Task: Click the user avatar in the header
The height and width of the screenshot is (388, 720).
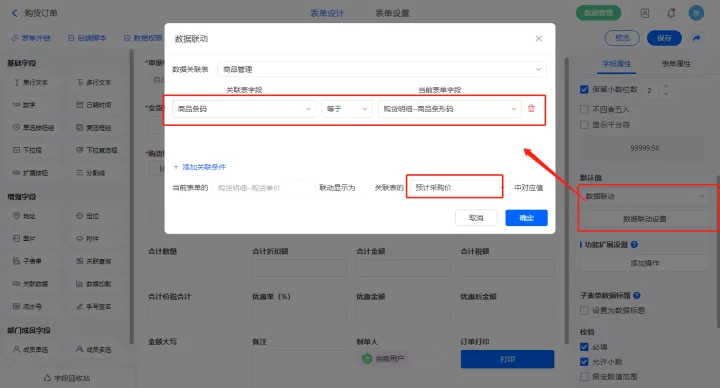Action: coord(696,13)
